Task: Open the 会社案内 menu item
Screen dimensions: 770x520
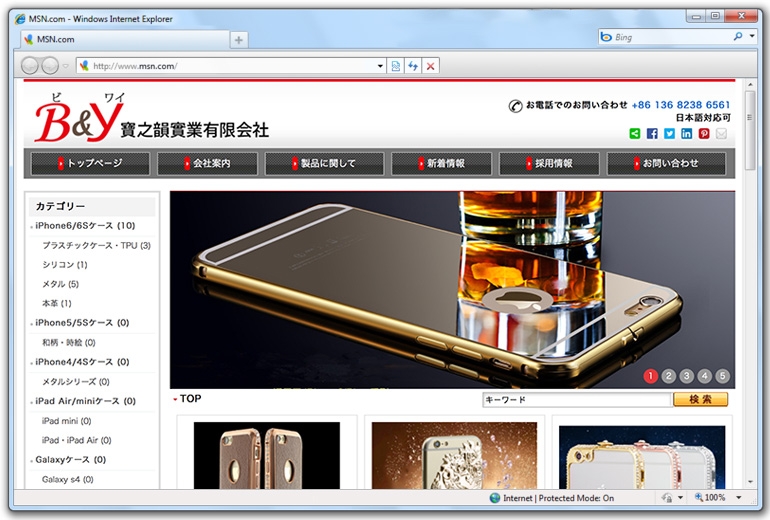Action: click(x=207, y=164)
